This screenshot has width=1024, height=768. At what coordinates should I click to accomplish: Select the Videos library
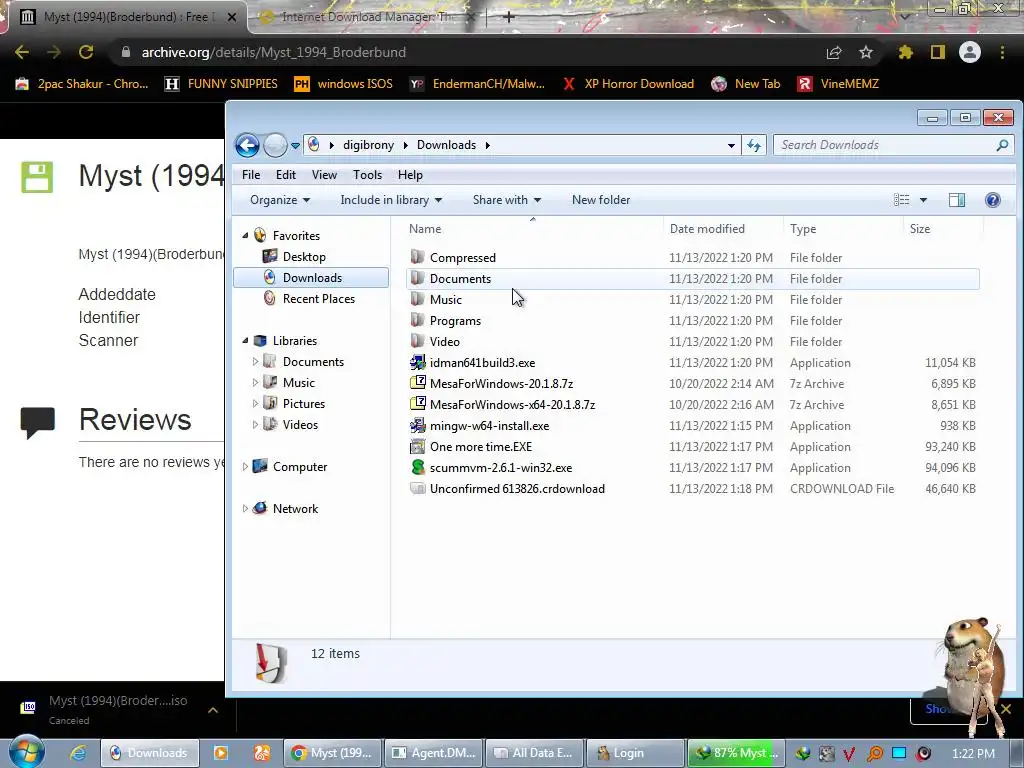[300, 424]
